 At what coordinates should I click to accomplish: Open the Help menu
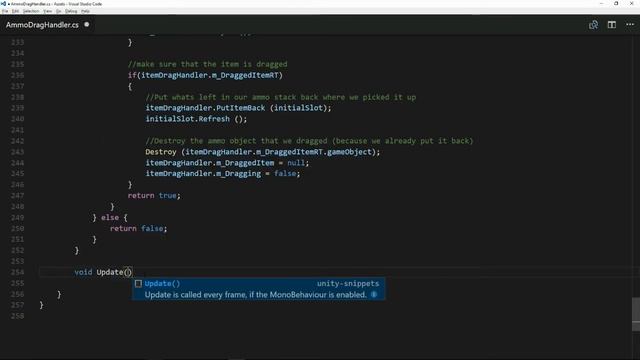click(x=85, y=11)
